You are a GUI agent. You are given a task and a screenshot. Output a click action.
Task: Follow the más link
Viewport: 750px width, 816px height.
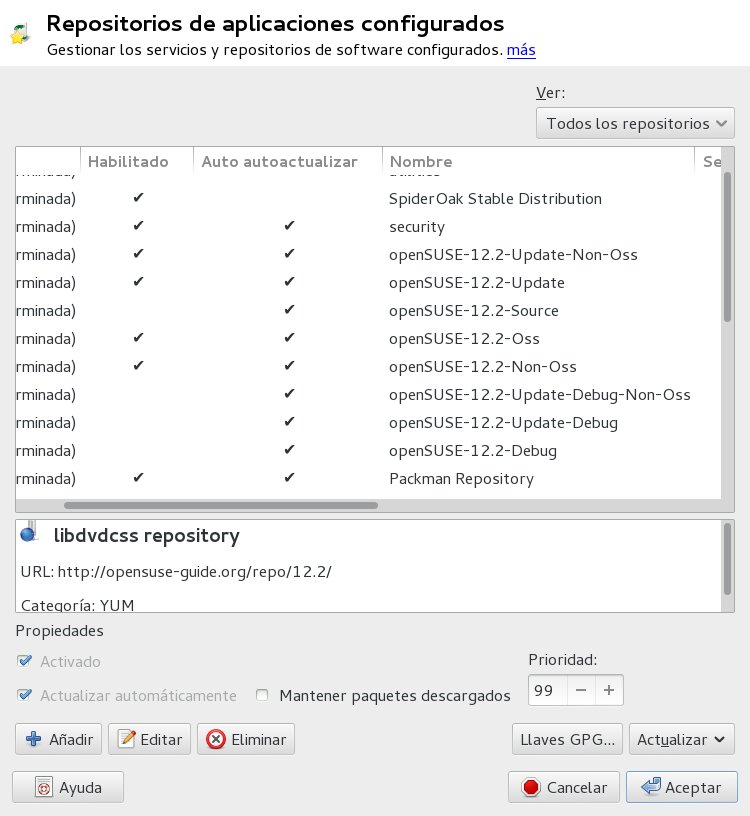coord(521,50)
